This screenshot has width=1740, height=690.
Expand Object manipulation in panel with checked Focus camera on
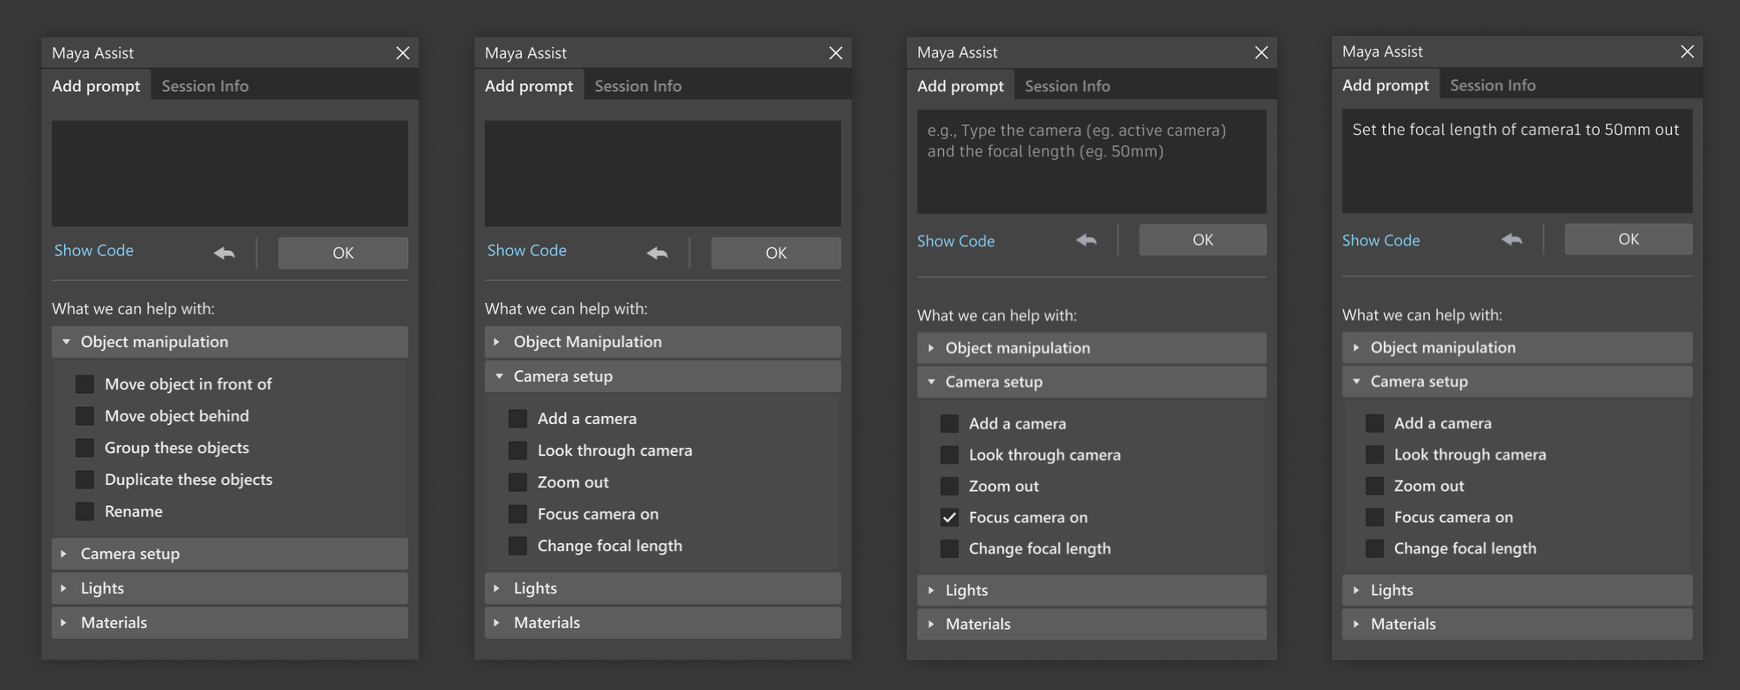tap(1092, 348)
